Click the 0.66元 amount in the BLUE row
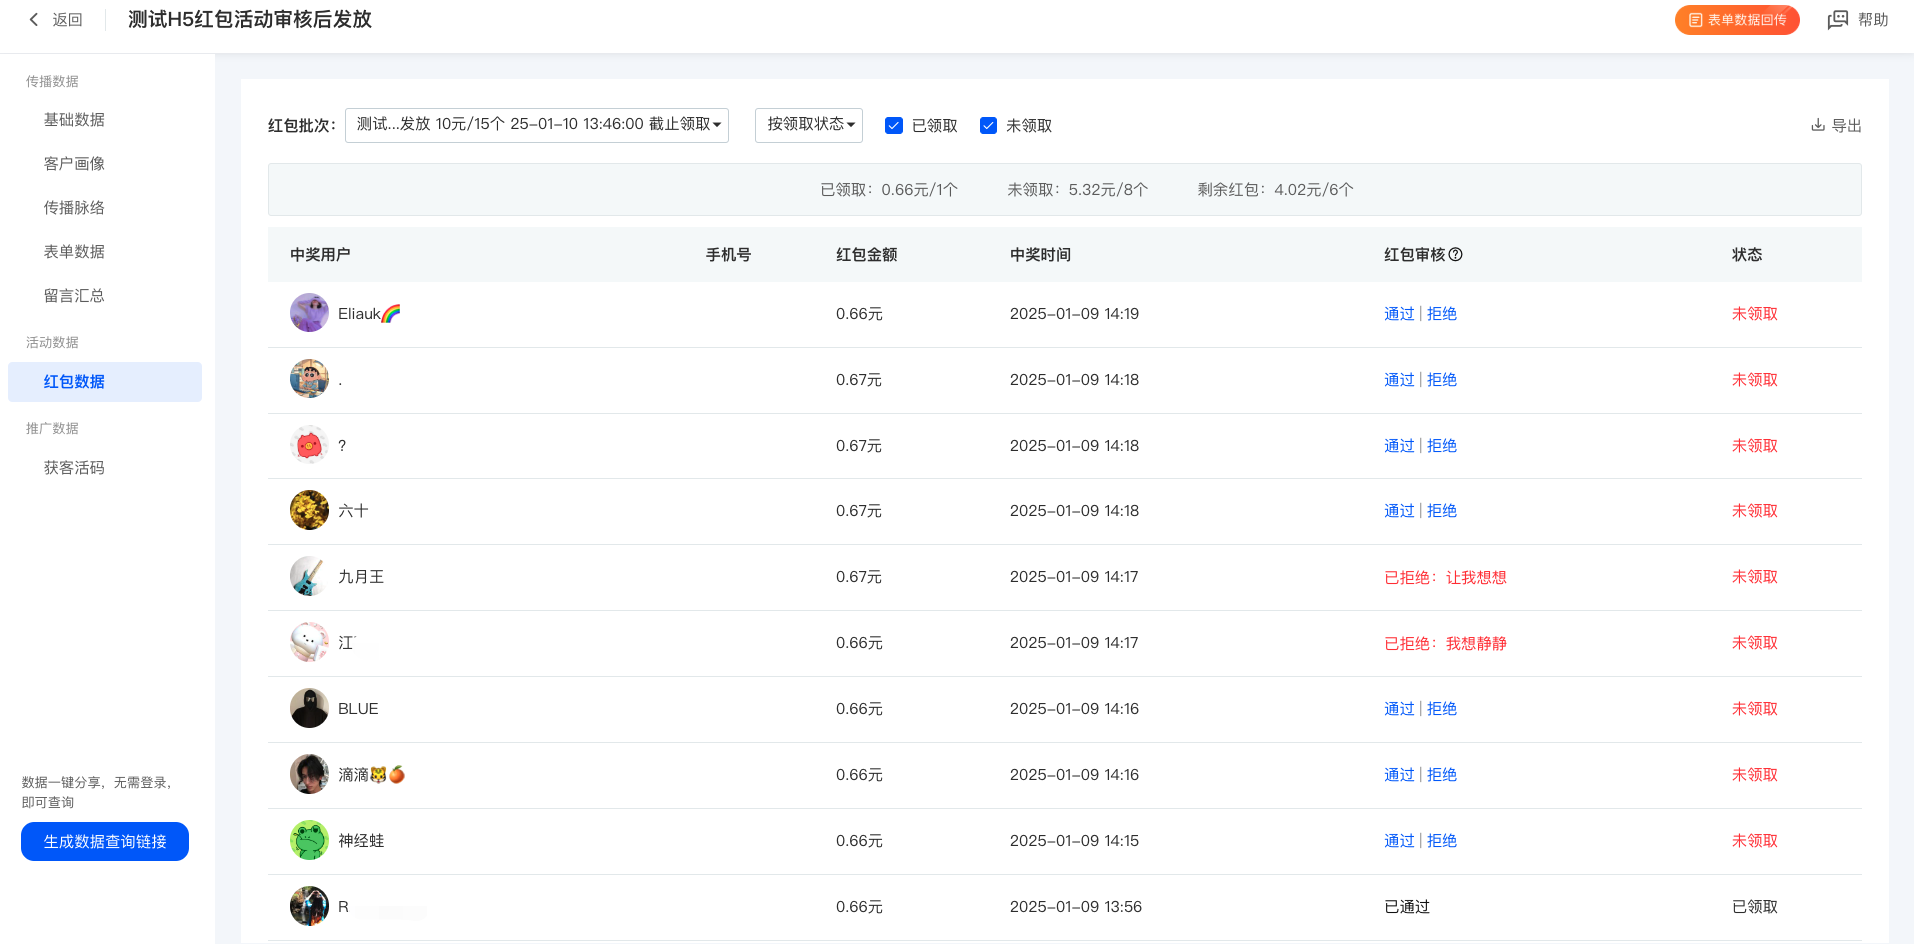Viewport: 1914px width, 944px height. 859,708
